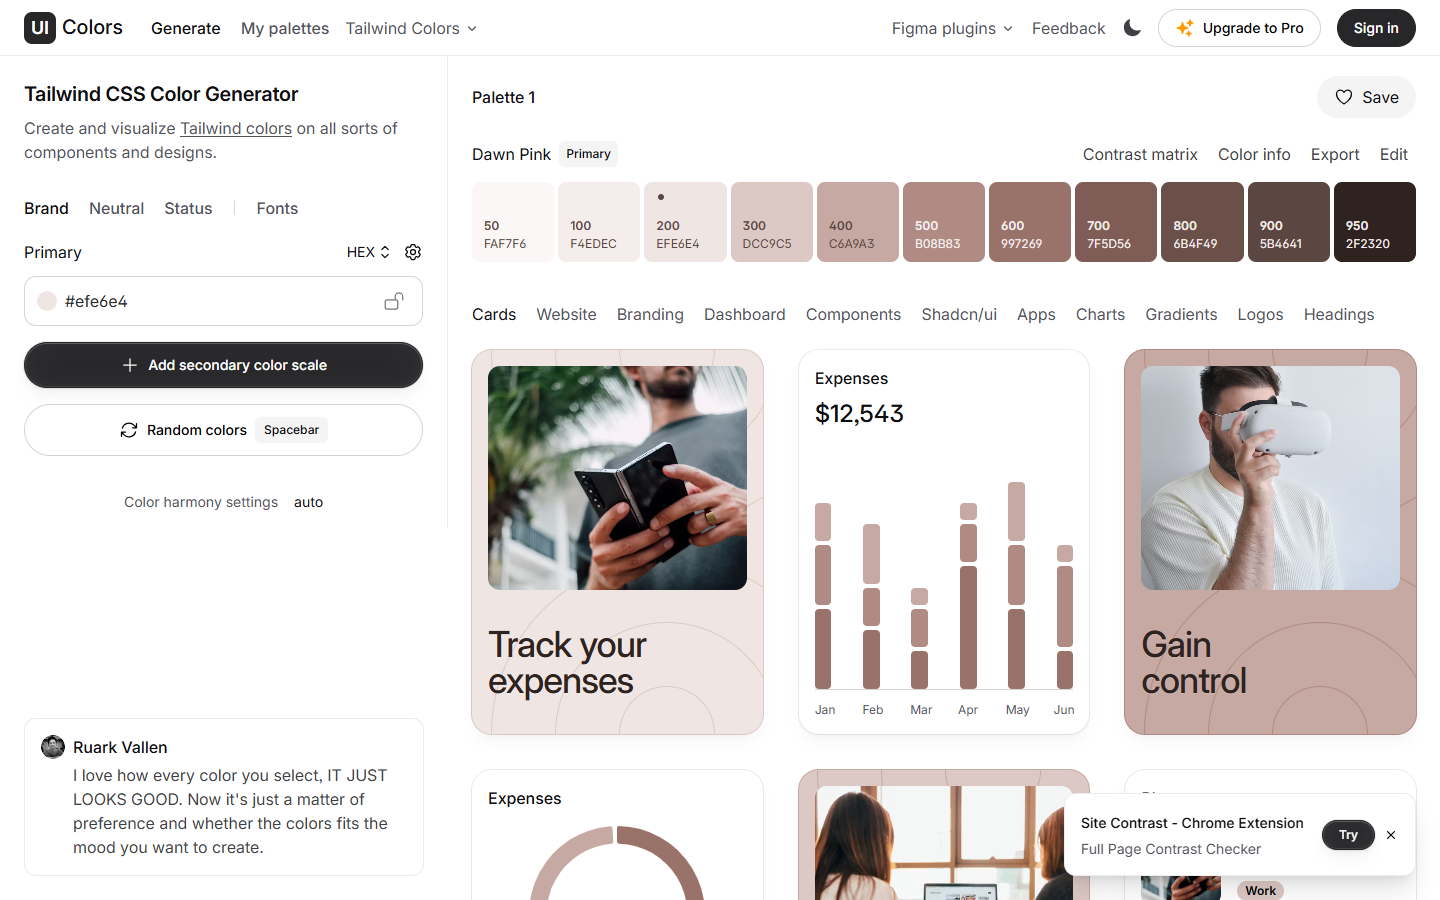This screenshot has height=900, width=1440.
Task: Switch to the Gradients preview tab
Action: point(1181,314)
